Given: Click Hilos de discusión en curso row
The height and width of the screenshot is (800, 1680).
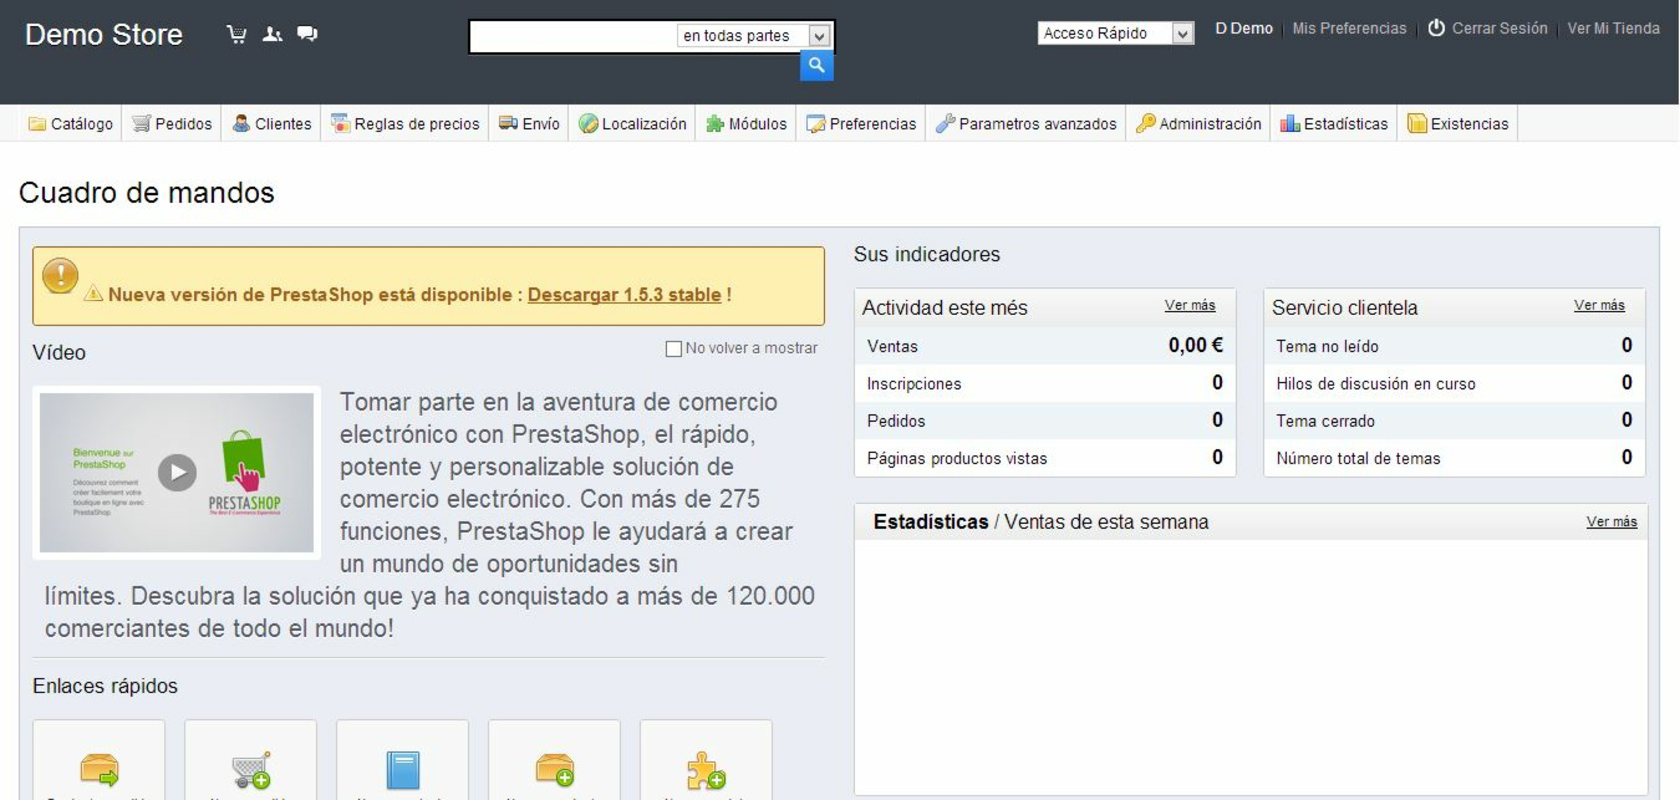Looking at the screenshot, I should 1454,384.
